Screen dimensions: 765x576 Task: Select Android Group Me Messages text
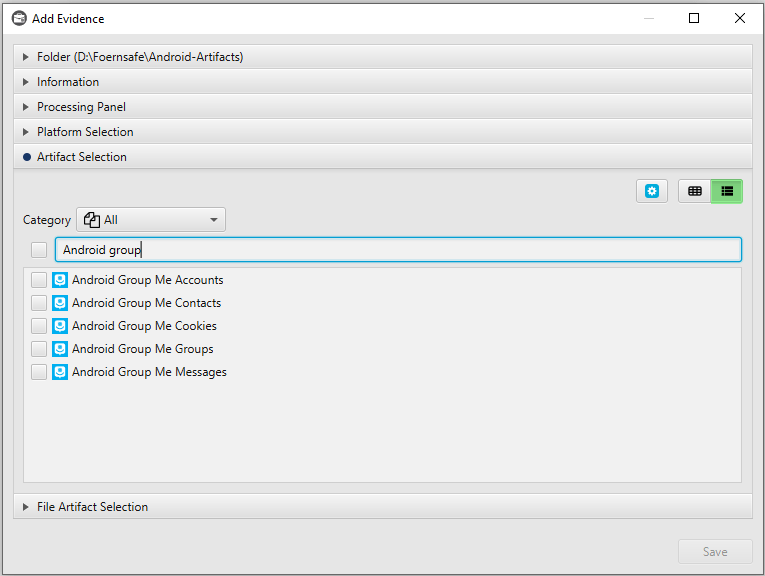pyautogui.click(x=149, y=372)
